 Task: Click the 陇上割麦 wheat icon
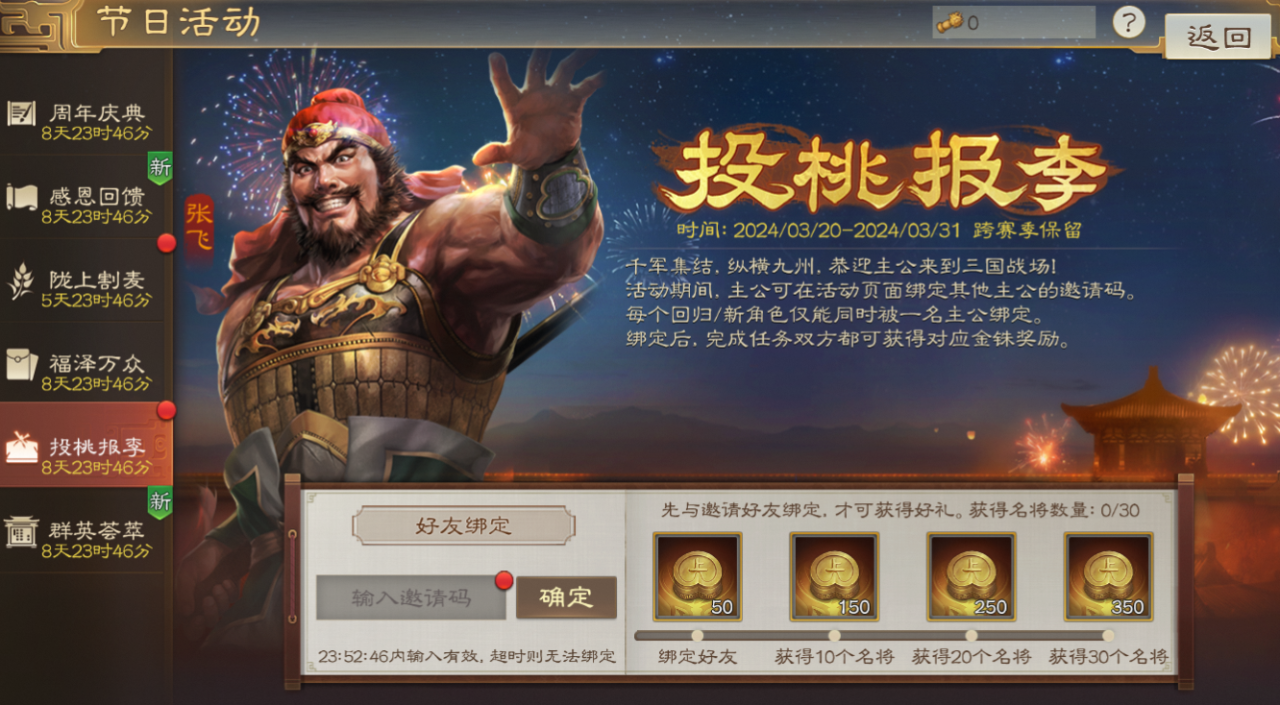coord(20,281)
